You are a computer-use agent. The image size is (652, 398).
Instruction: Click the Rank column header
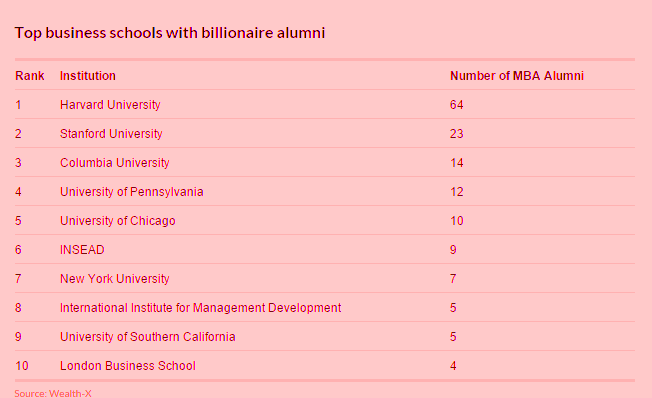(30, 76)
